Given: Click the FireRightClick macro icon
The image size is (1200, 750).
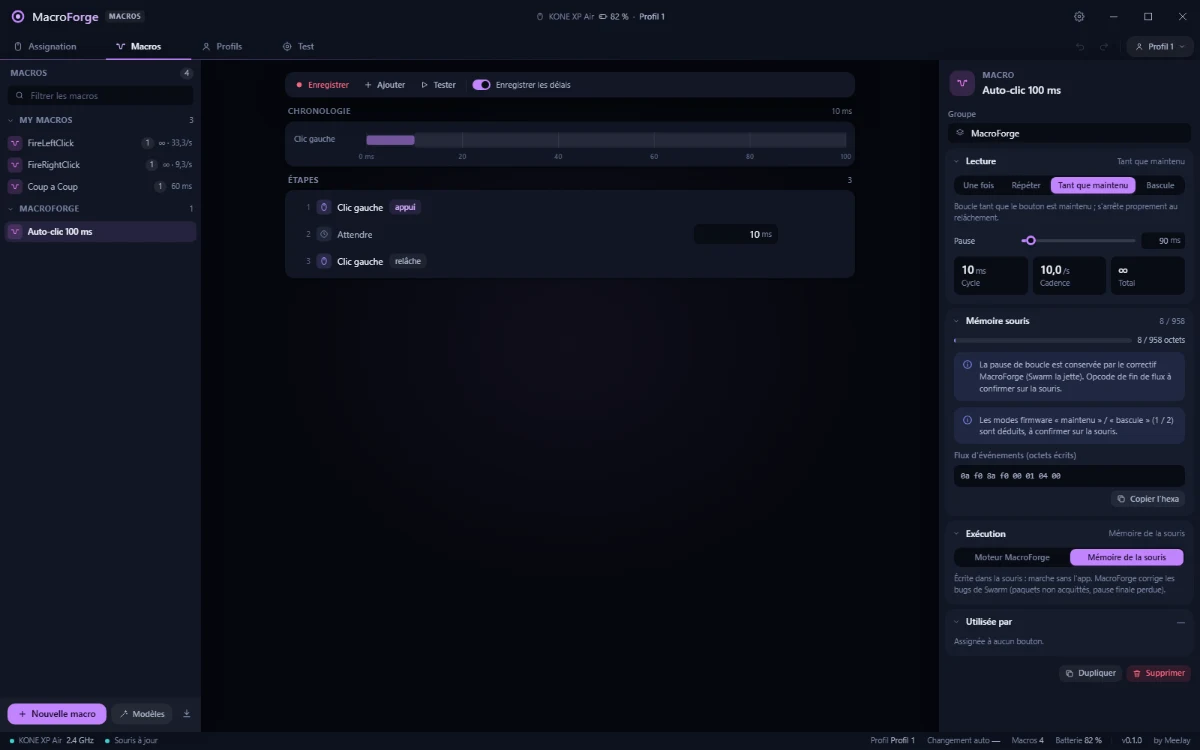Looking at the screenshot, I should (x=15, y=165).
